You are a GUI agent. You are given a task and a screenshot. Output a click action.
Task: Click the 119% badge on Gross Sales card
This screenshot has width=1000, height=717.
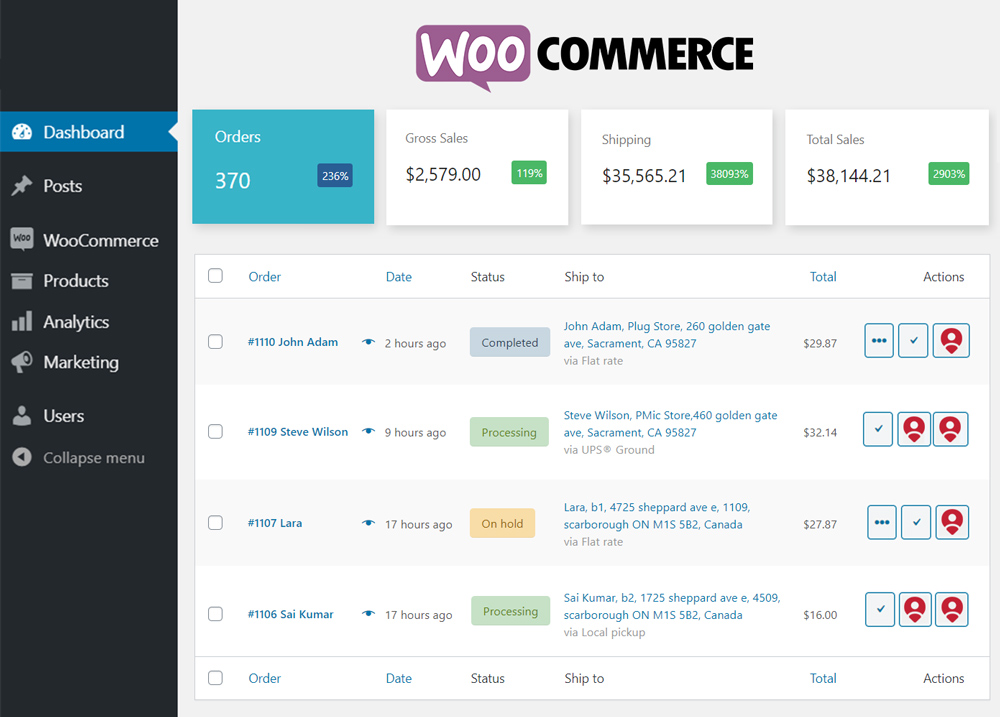529,173
